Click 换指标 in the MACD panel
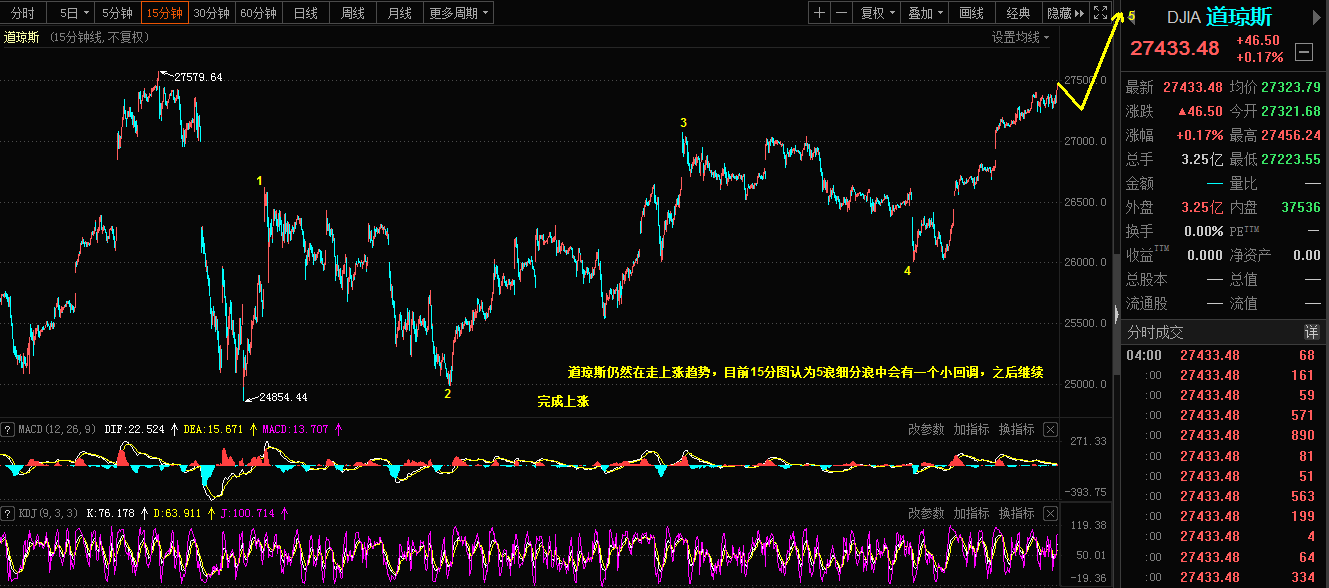Image resolution: width=1329 pixels, height=588 pixels. coord(1016,429)
